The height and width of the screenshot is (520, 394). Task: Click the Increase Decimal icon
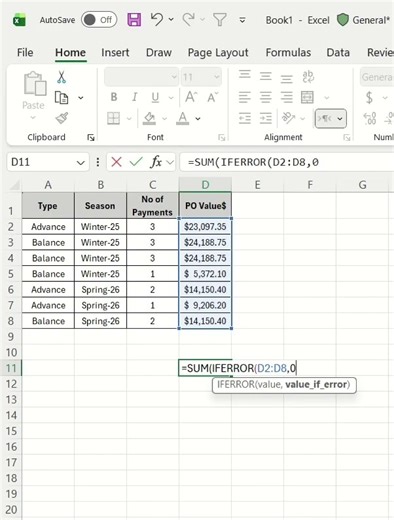(x=370, y=118)
